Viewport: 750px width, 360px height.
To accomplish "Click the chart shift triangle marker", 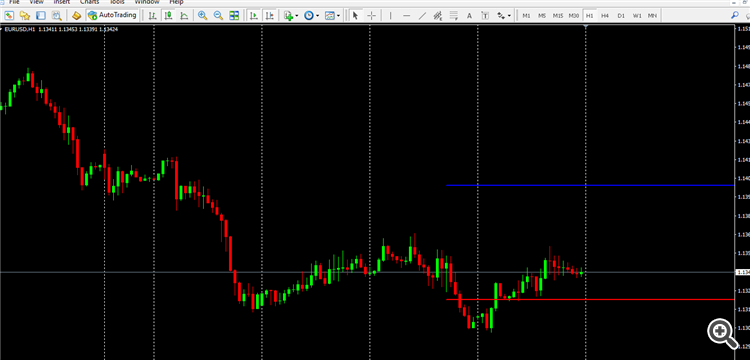I will point(586,27).
